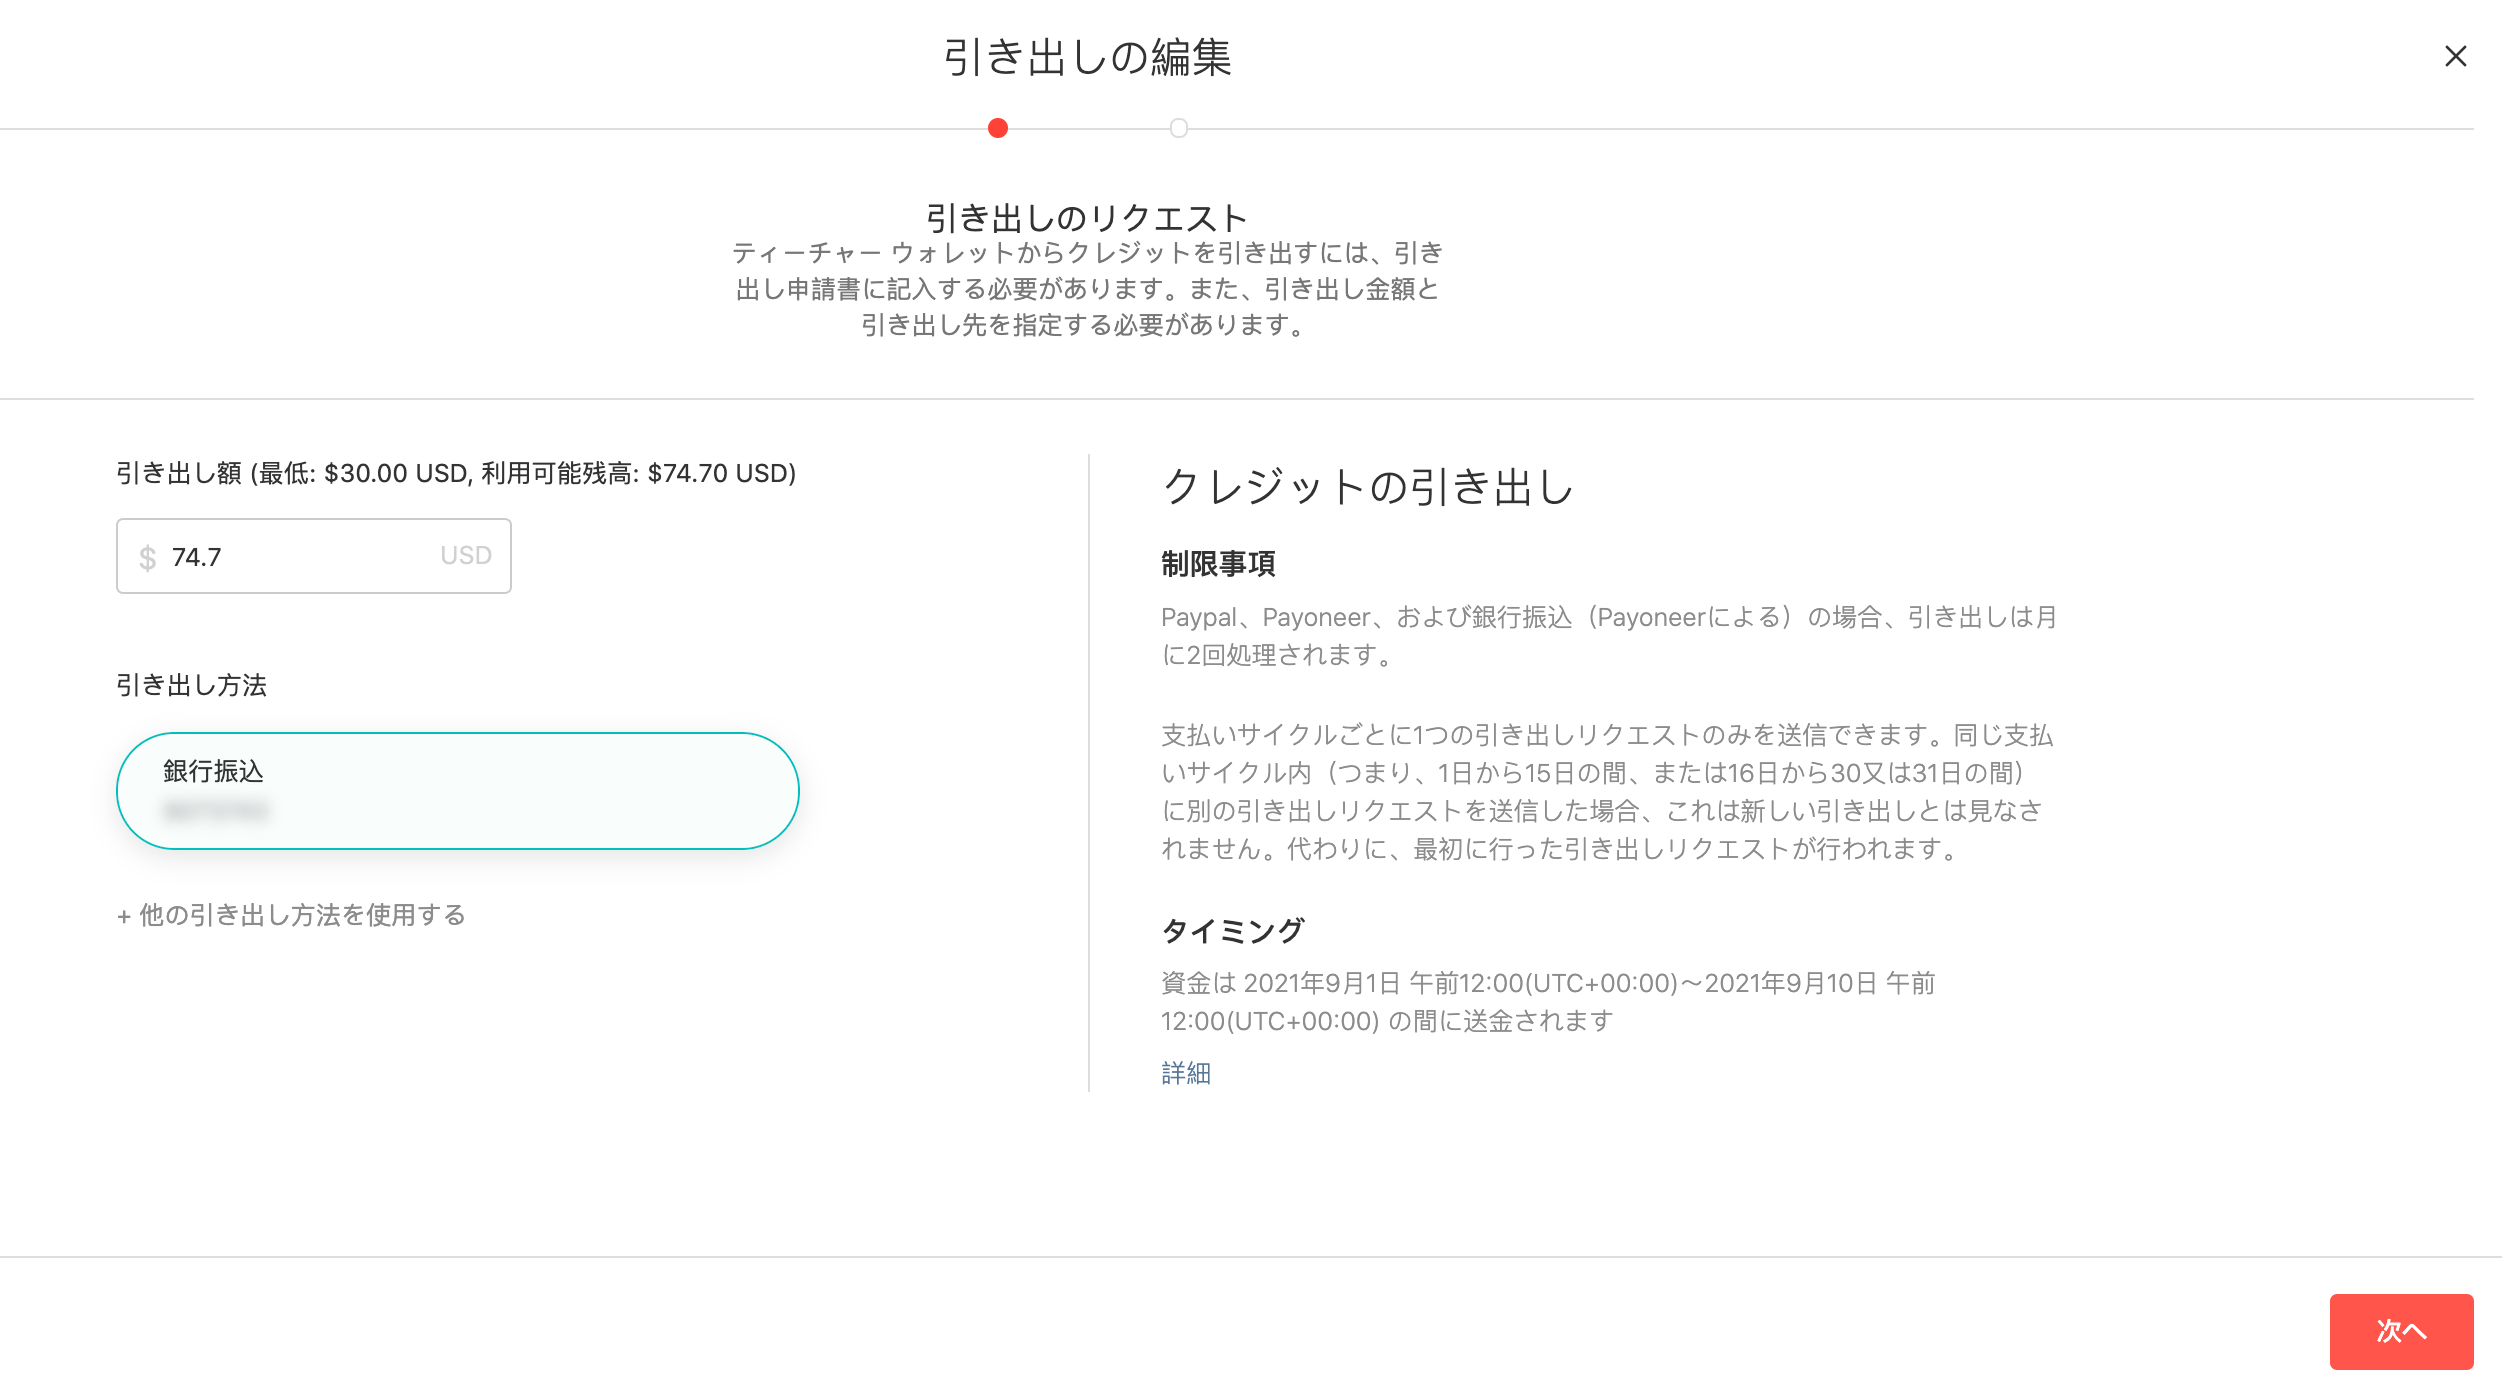Click the タイミング subheading
This screenshot has width=2502, height=1388.
[x=1232, y=931]
